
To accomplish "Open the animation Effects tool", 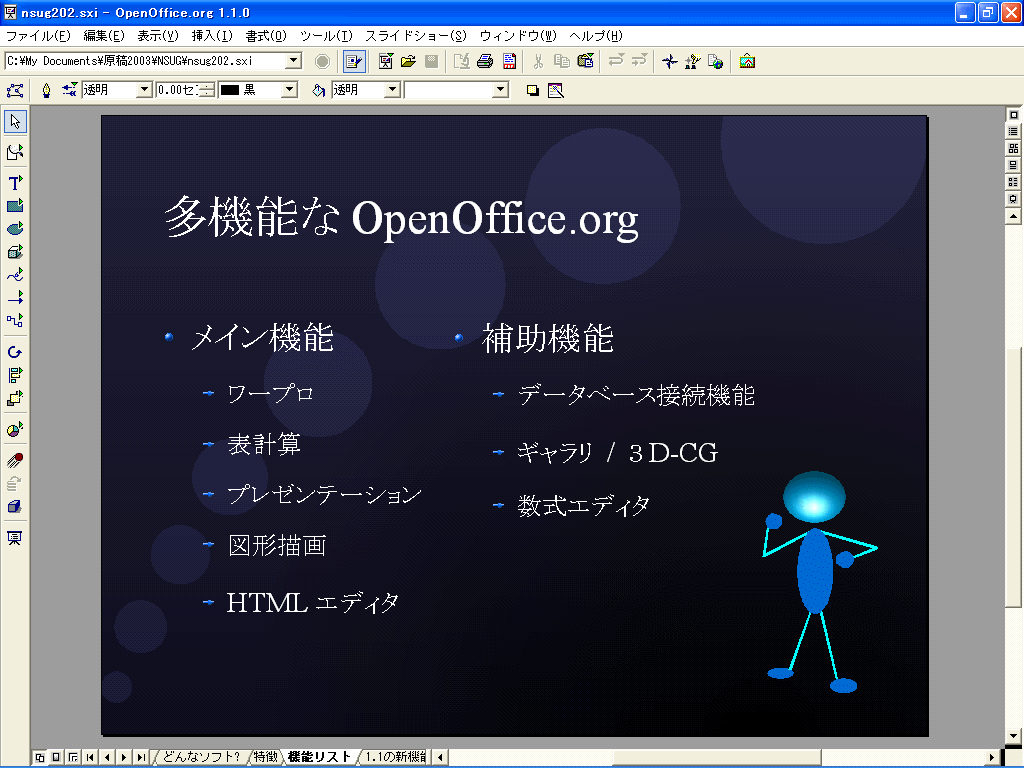I will [x=15, y=460].
